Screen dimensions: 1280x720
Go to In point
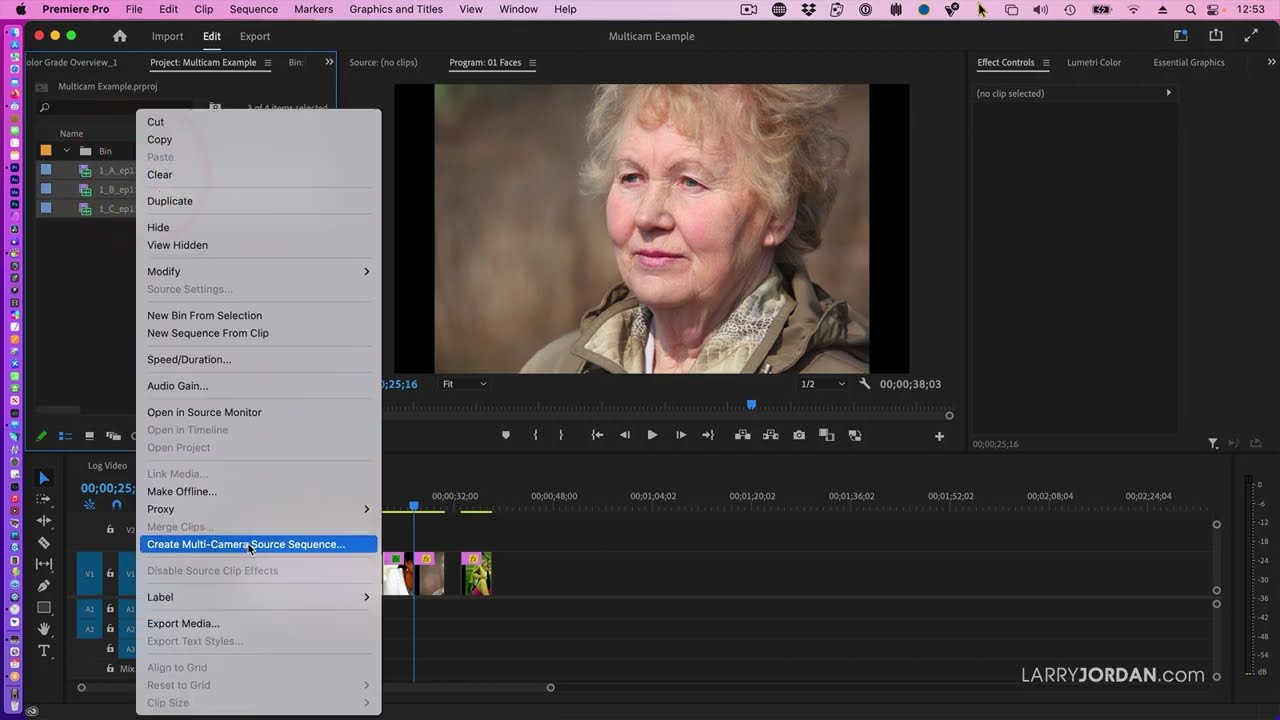(597, 435)
